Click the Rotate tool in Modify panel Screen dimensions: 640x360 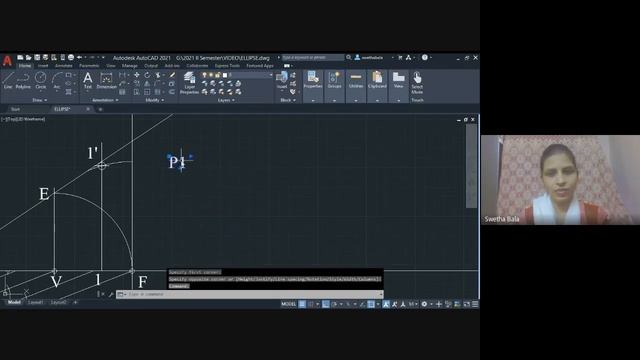147,75
